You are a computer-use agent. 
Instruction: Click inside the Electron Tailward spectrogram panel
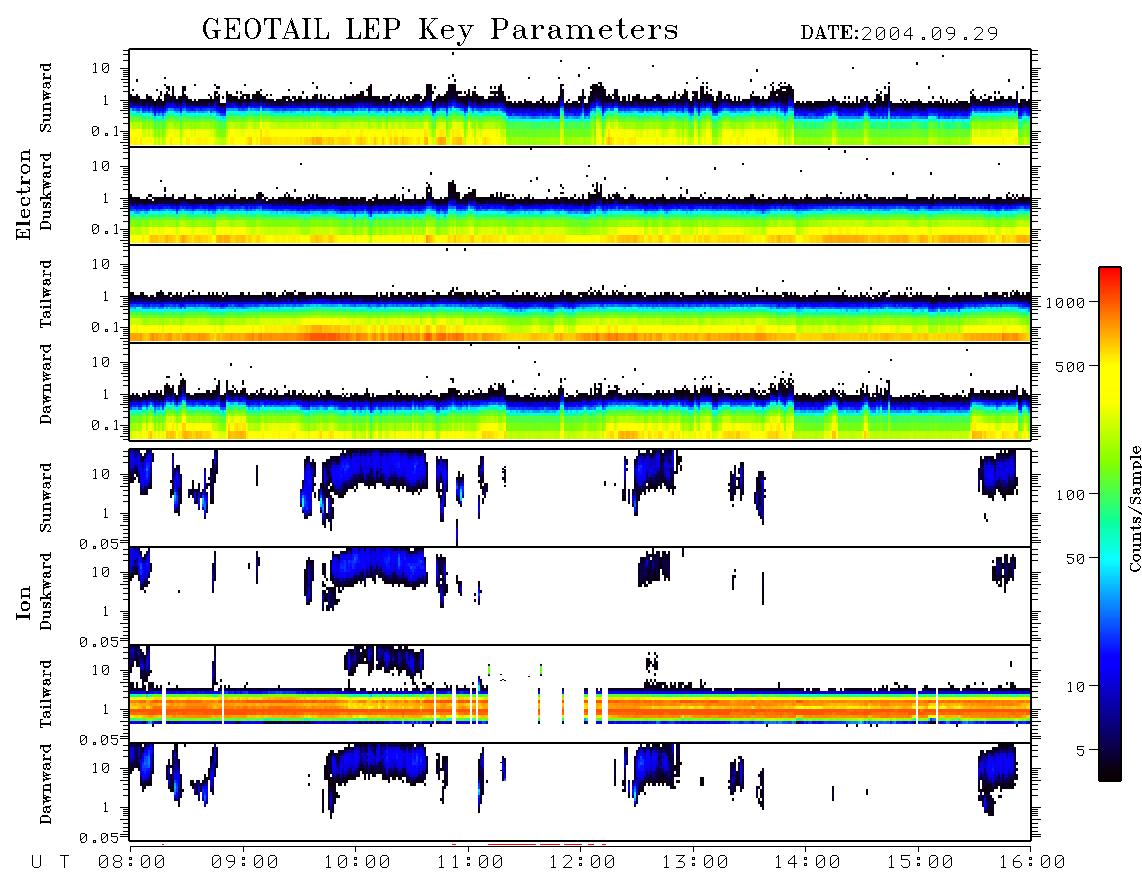click(x=580, y=294)
